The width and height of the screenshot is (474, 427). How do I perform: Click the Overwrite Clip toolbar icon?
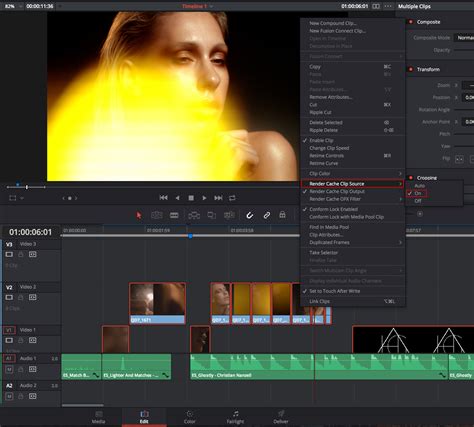(x=212, y=215)
